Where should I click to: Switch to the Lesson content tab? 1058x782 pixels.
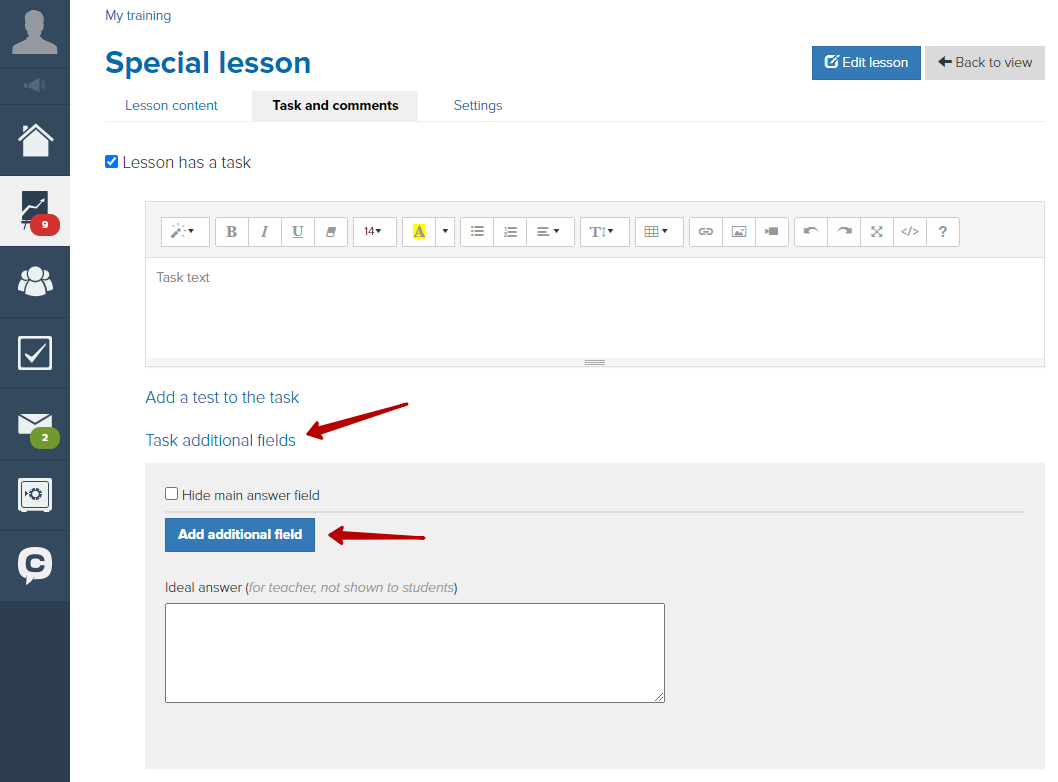(171, 106)
